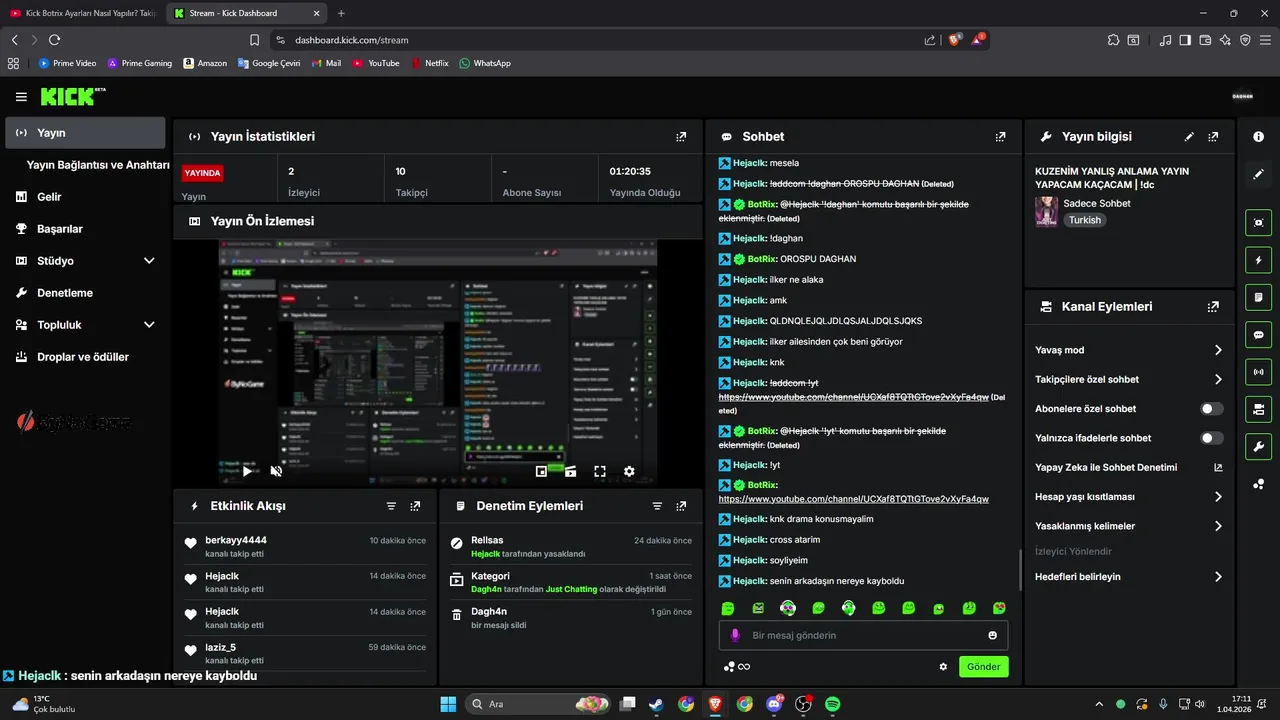1280x720 pixels.
Task: Click the taskbar Ara search box
Action: [537, 704]
